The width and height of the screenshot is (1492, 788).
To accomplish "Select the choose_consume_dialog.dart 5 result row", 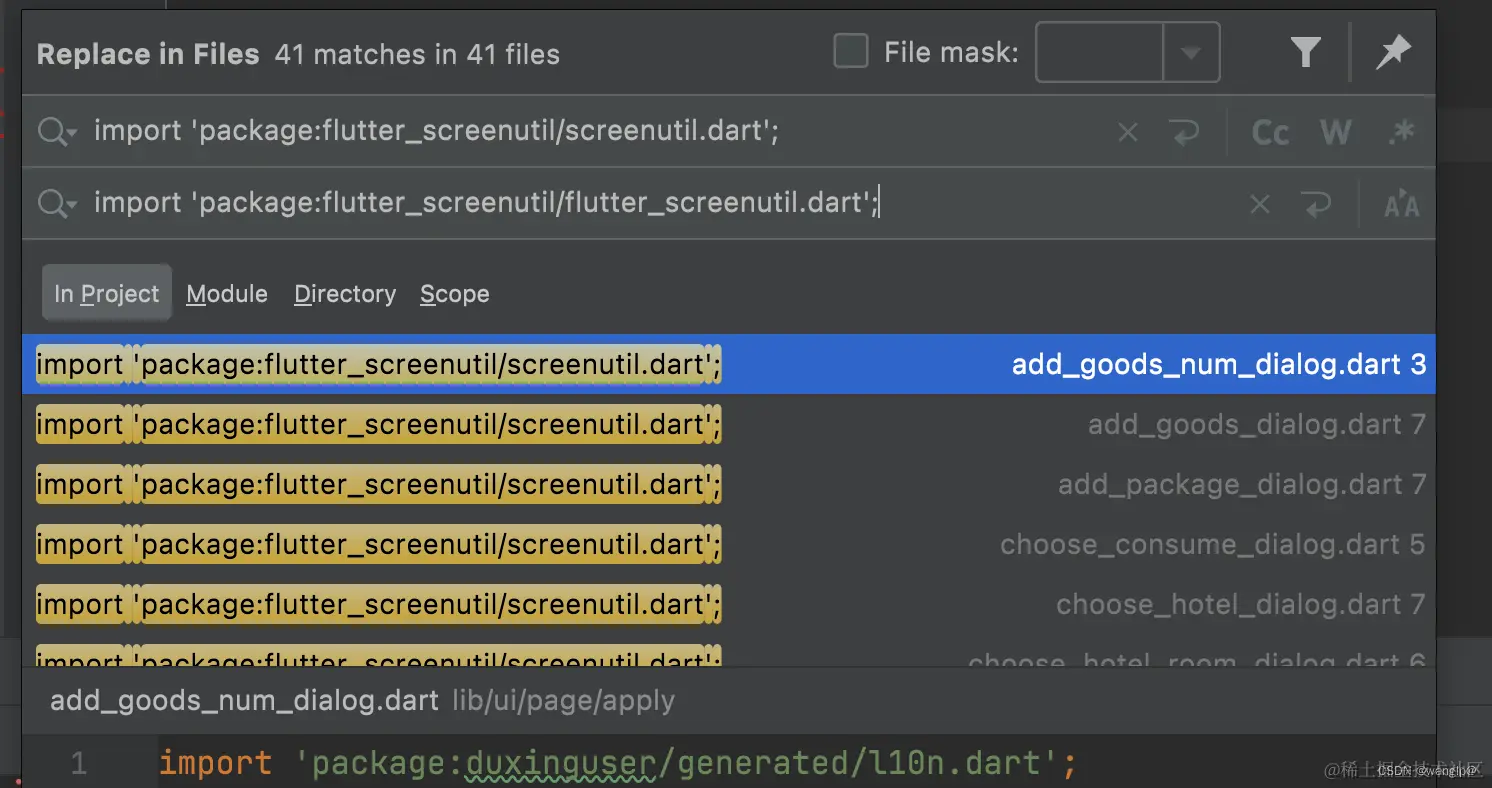I will (x=729, y=544).
